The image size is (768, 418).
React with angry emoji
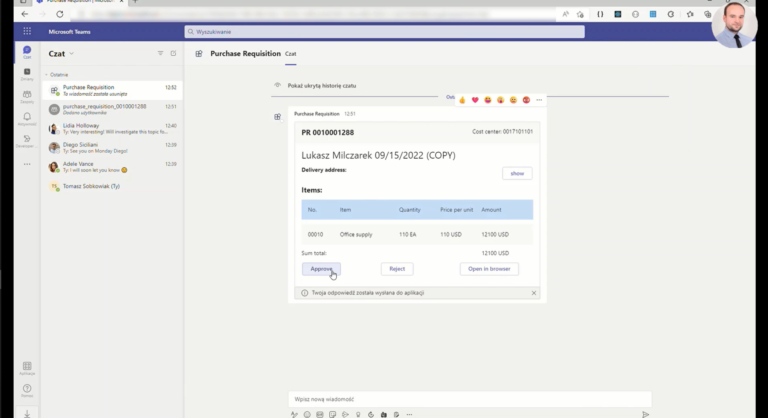(526, 100)
